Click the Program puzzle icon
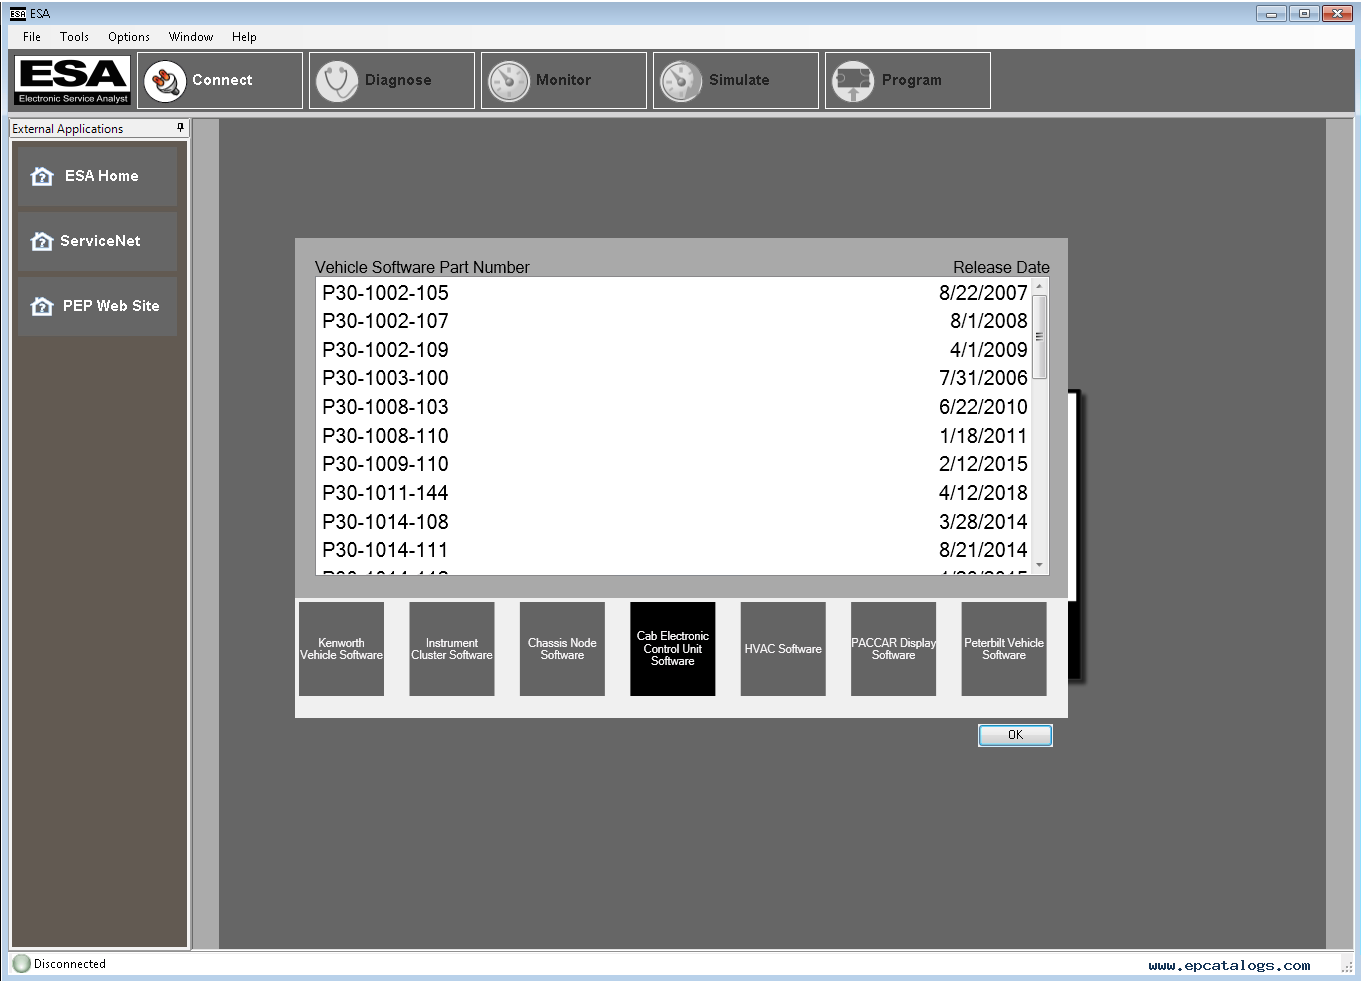This screenshot has height=982, width=1361. [x=853, y=81]
